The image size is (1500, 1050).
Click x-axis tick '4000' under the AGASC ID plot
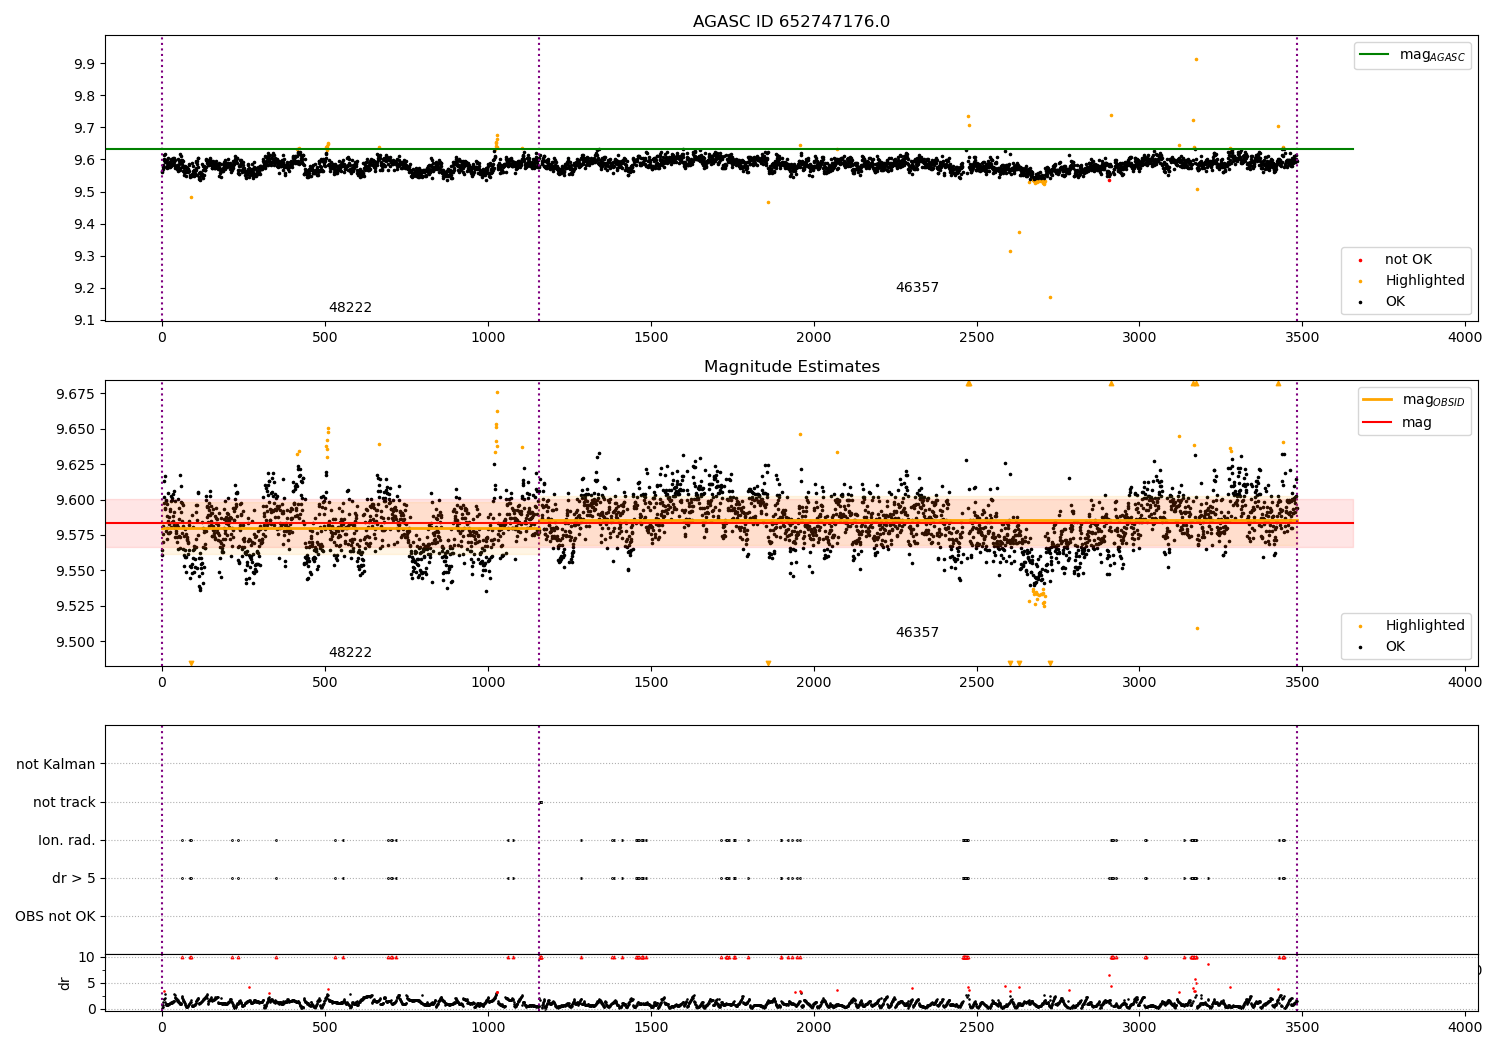pos(1465,338)
